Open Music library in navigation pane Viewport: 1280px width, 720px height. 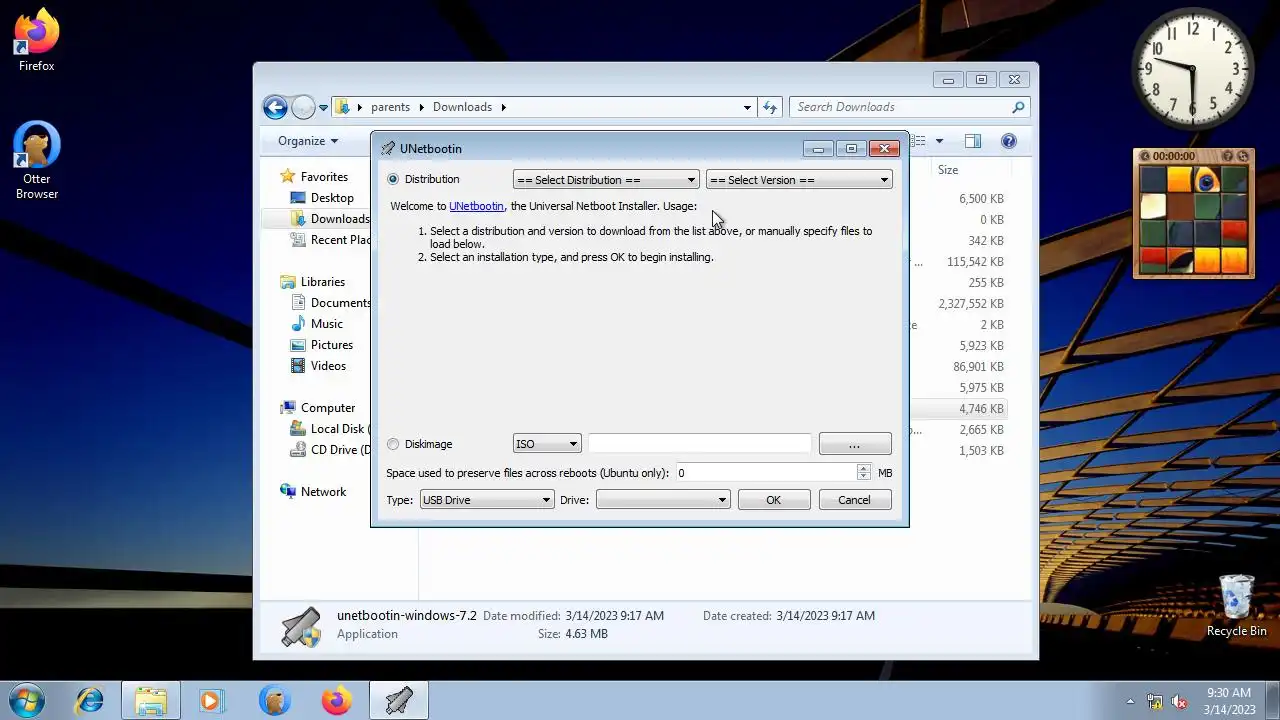[326, 324]
